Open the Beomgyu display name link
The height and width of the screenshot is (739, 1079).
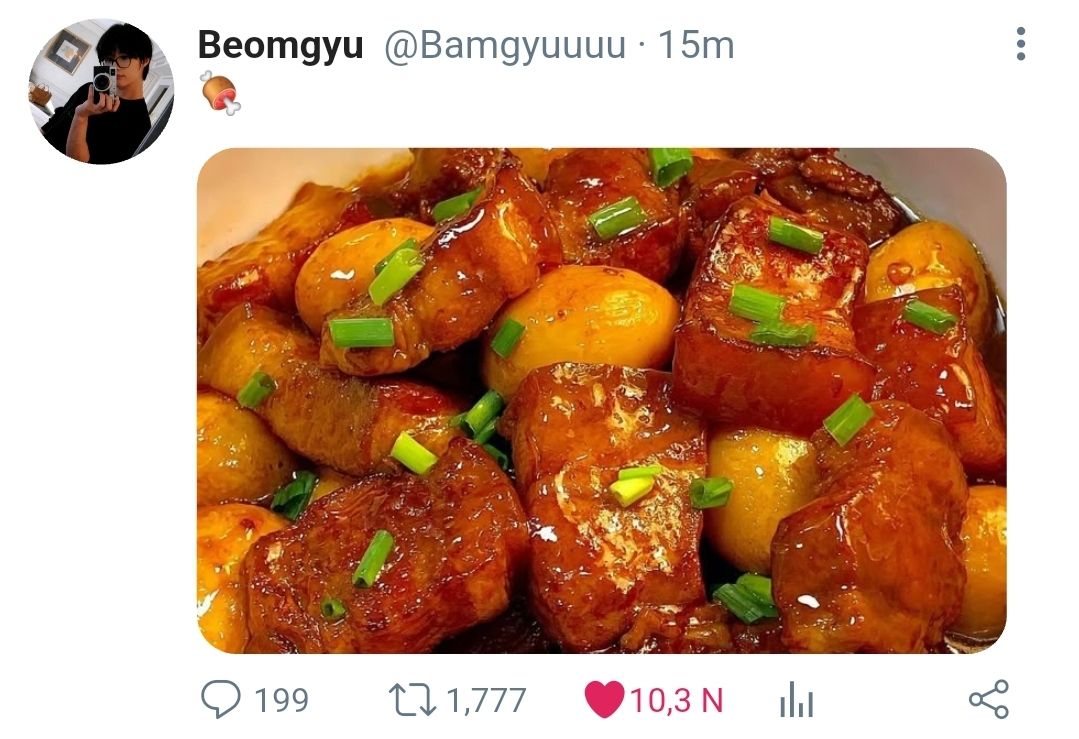coord(280,45)
